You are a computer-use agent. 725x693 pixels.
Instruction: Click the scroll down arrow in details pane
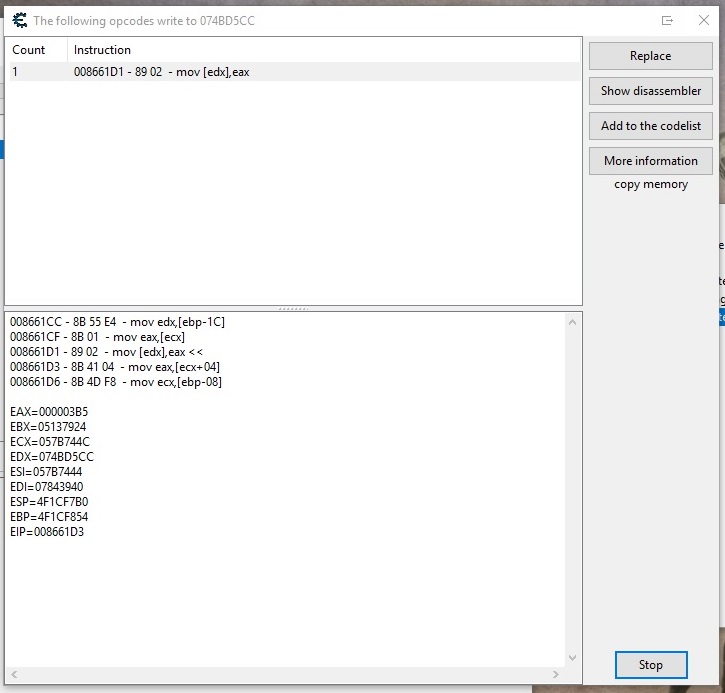[572, 657]
